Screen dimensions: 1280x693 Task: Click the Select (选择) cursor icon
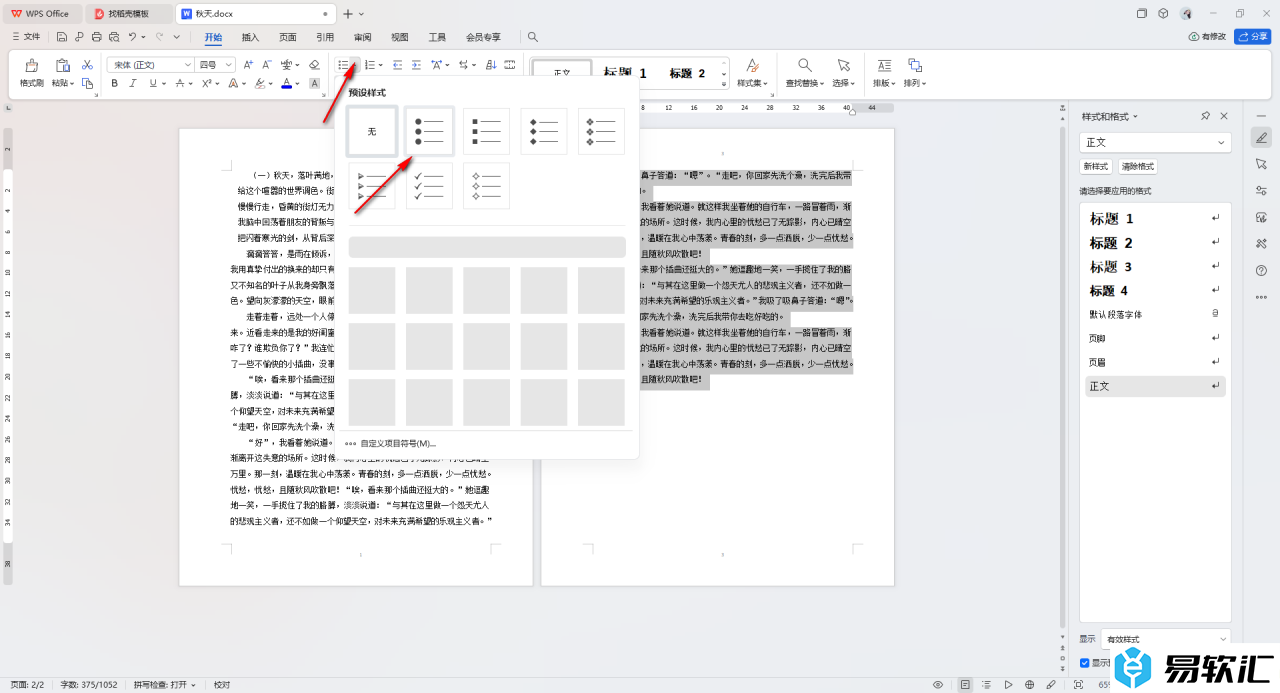[x=844, y=65]
